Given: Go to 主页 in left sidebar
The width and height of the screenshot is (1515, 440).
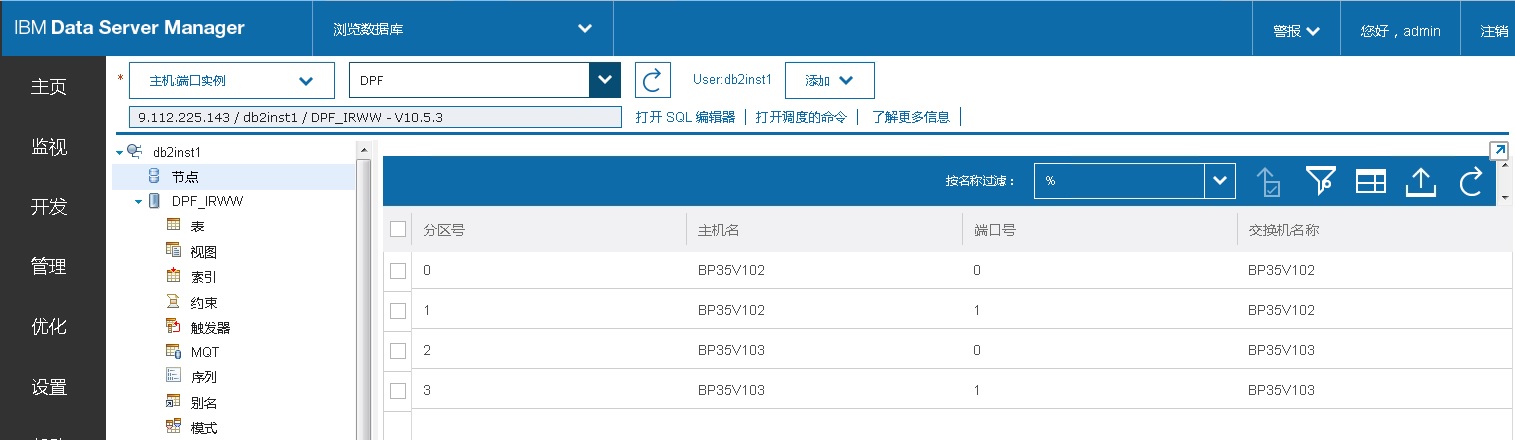Looking at the screenshot, I should pos(48,87).
